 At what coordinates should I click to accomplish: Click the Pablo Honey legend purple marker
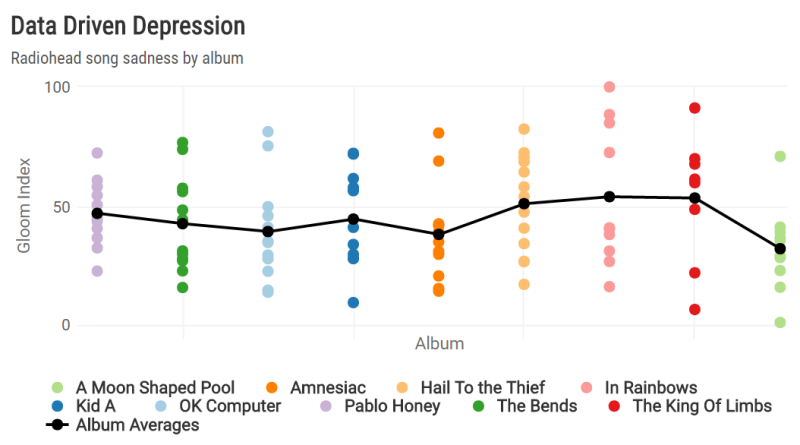pyautogui.click(x=325, y=406)
